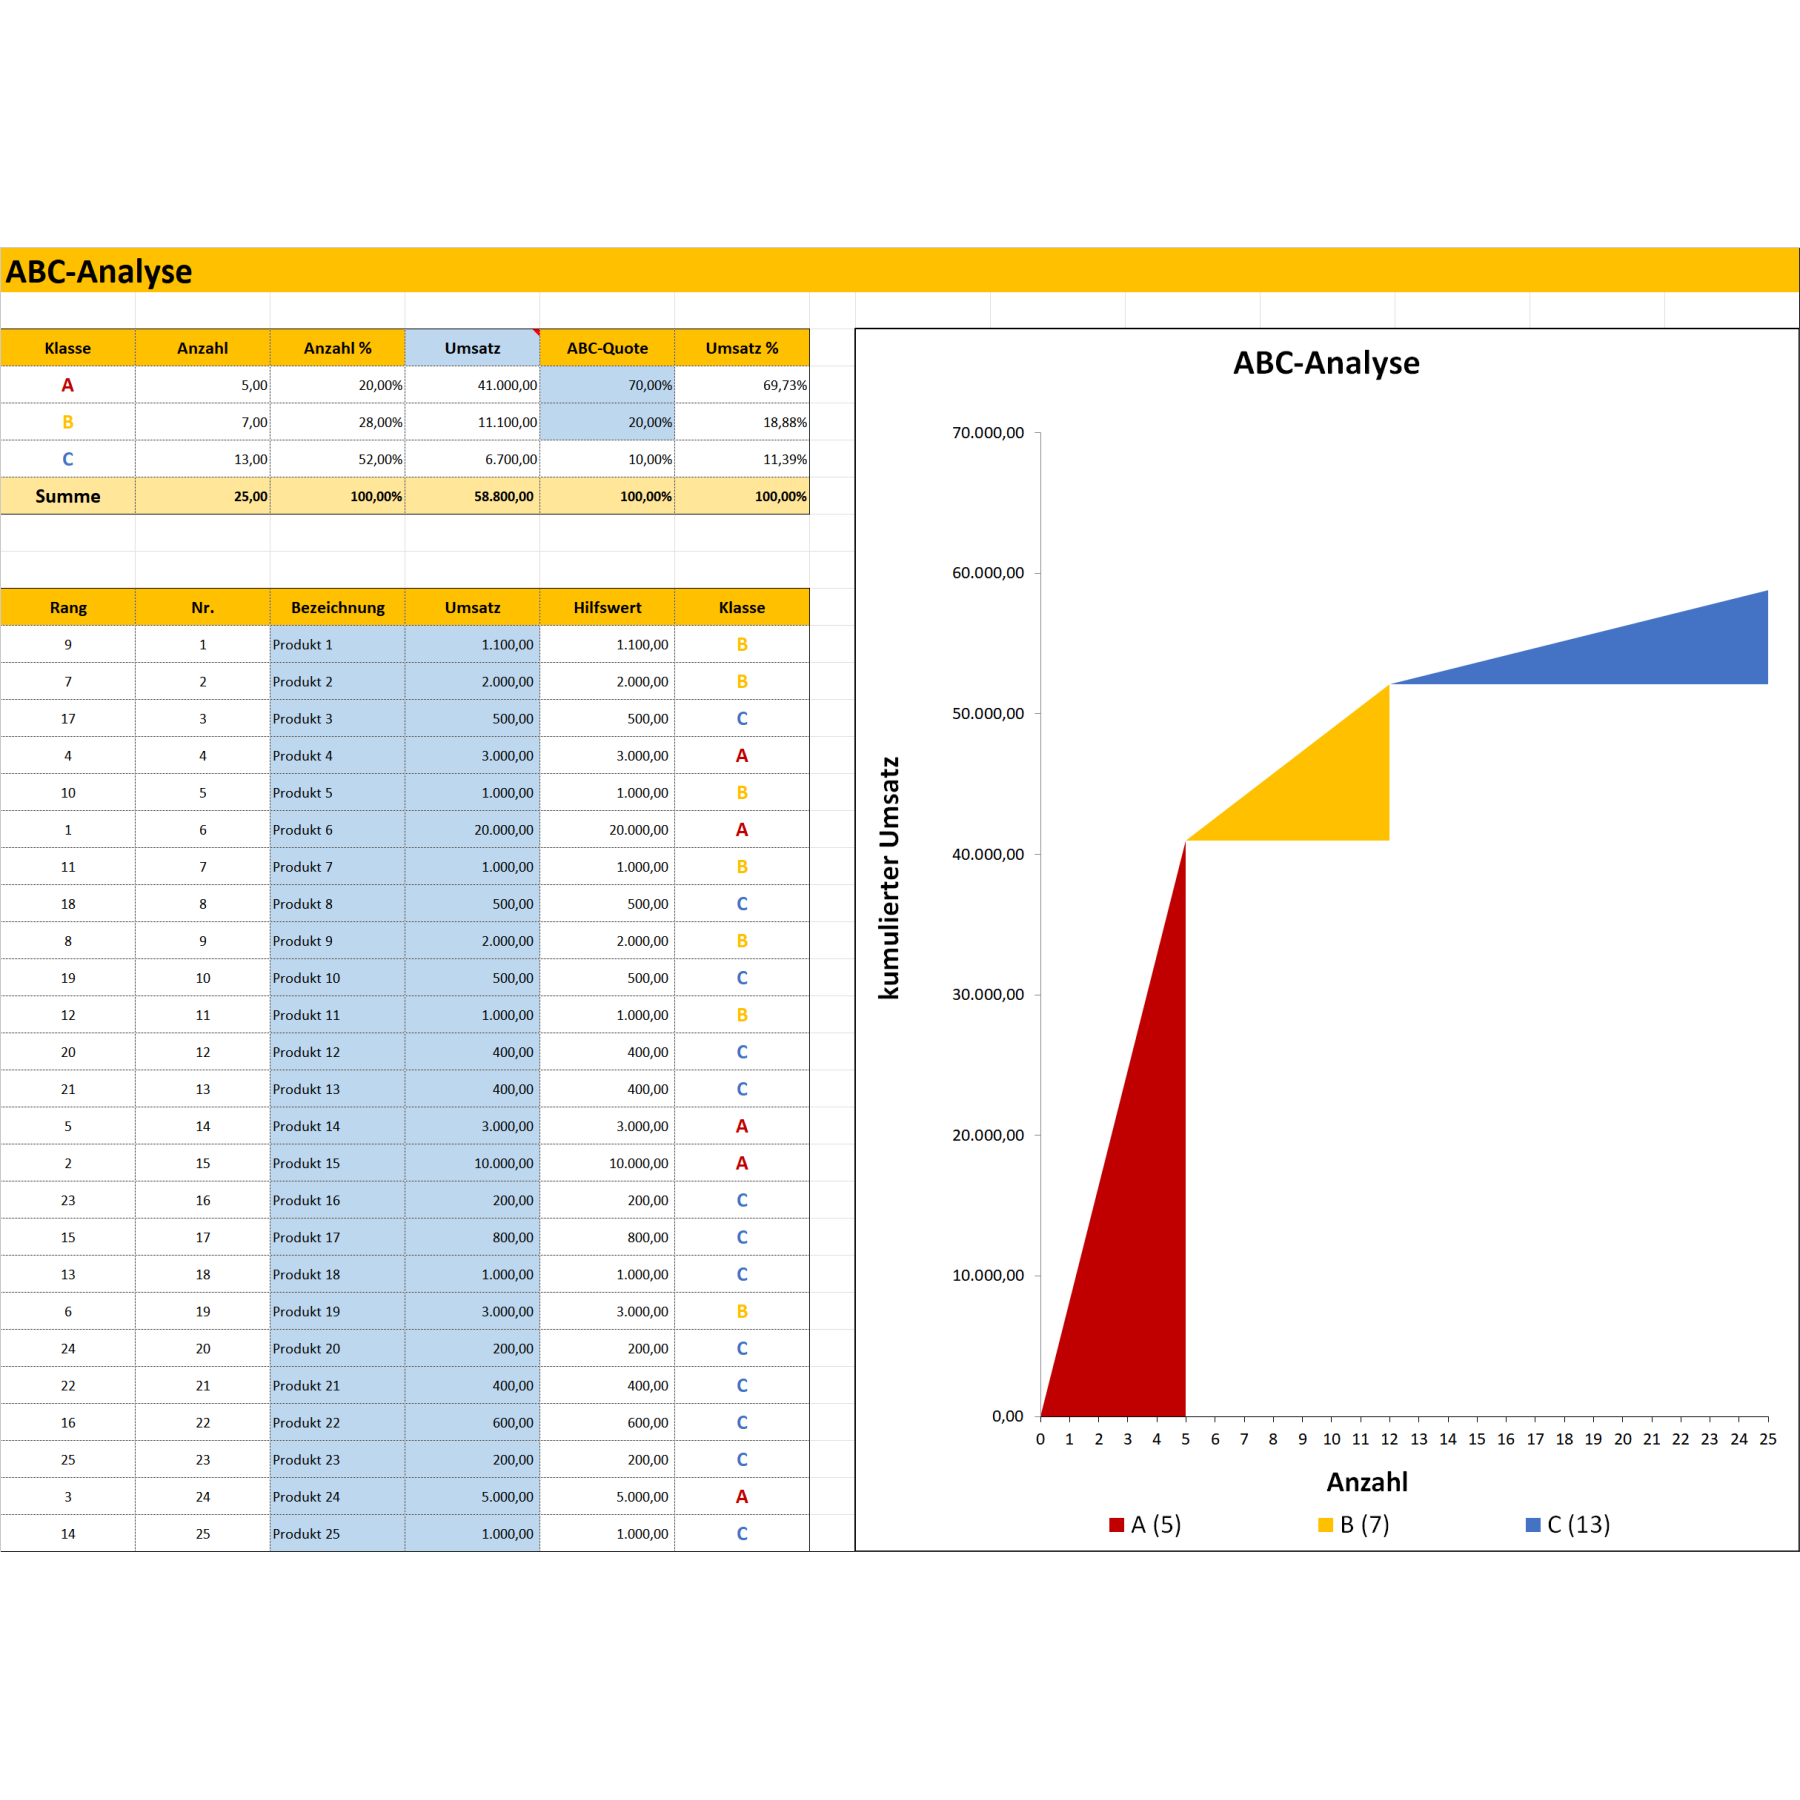
Task: Click the 'Nr.' column header
Action: click(x=203, y=607)
